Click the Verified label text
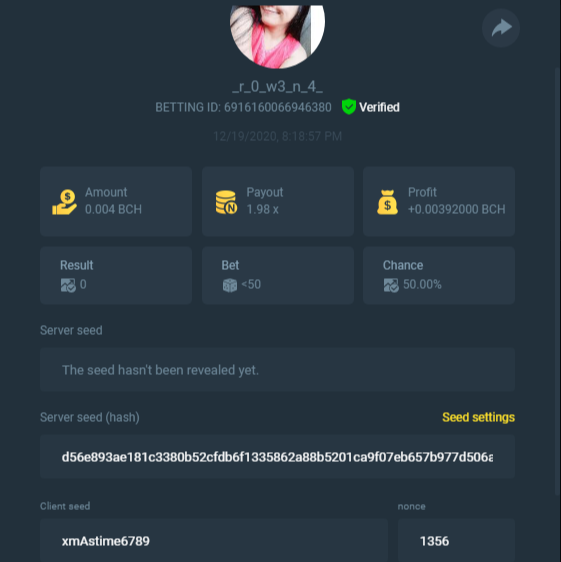 click(x=379, y=107)
